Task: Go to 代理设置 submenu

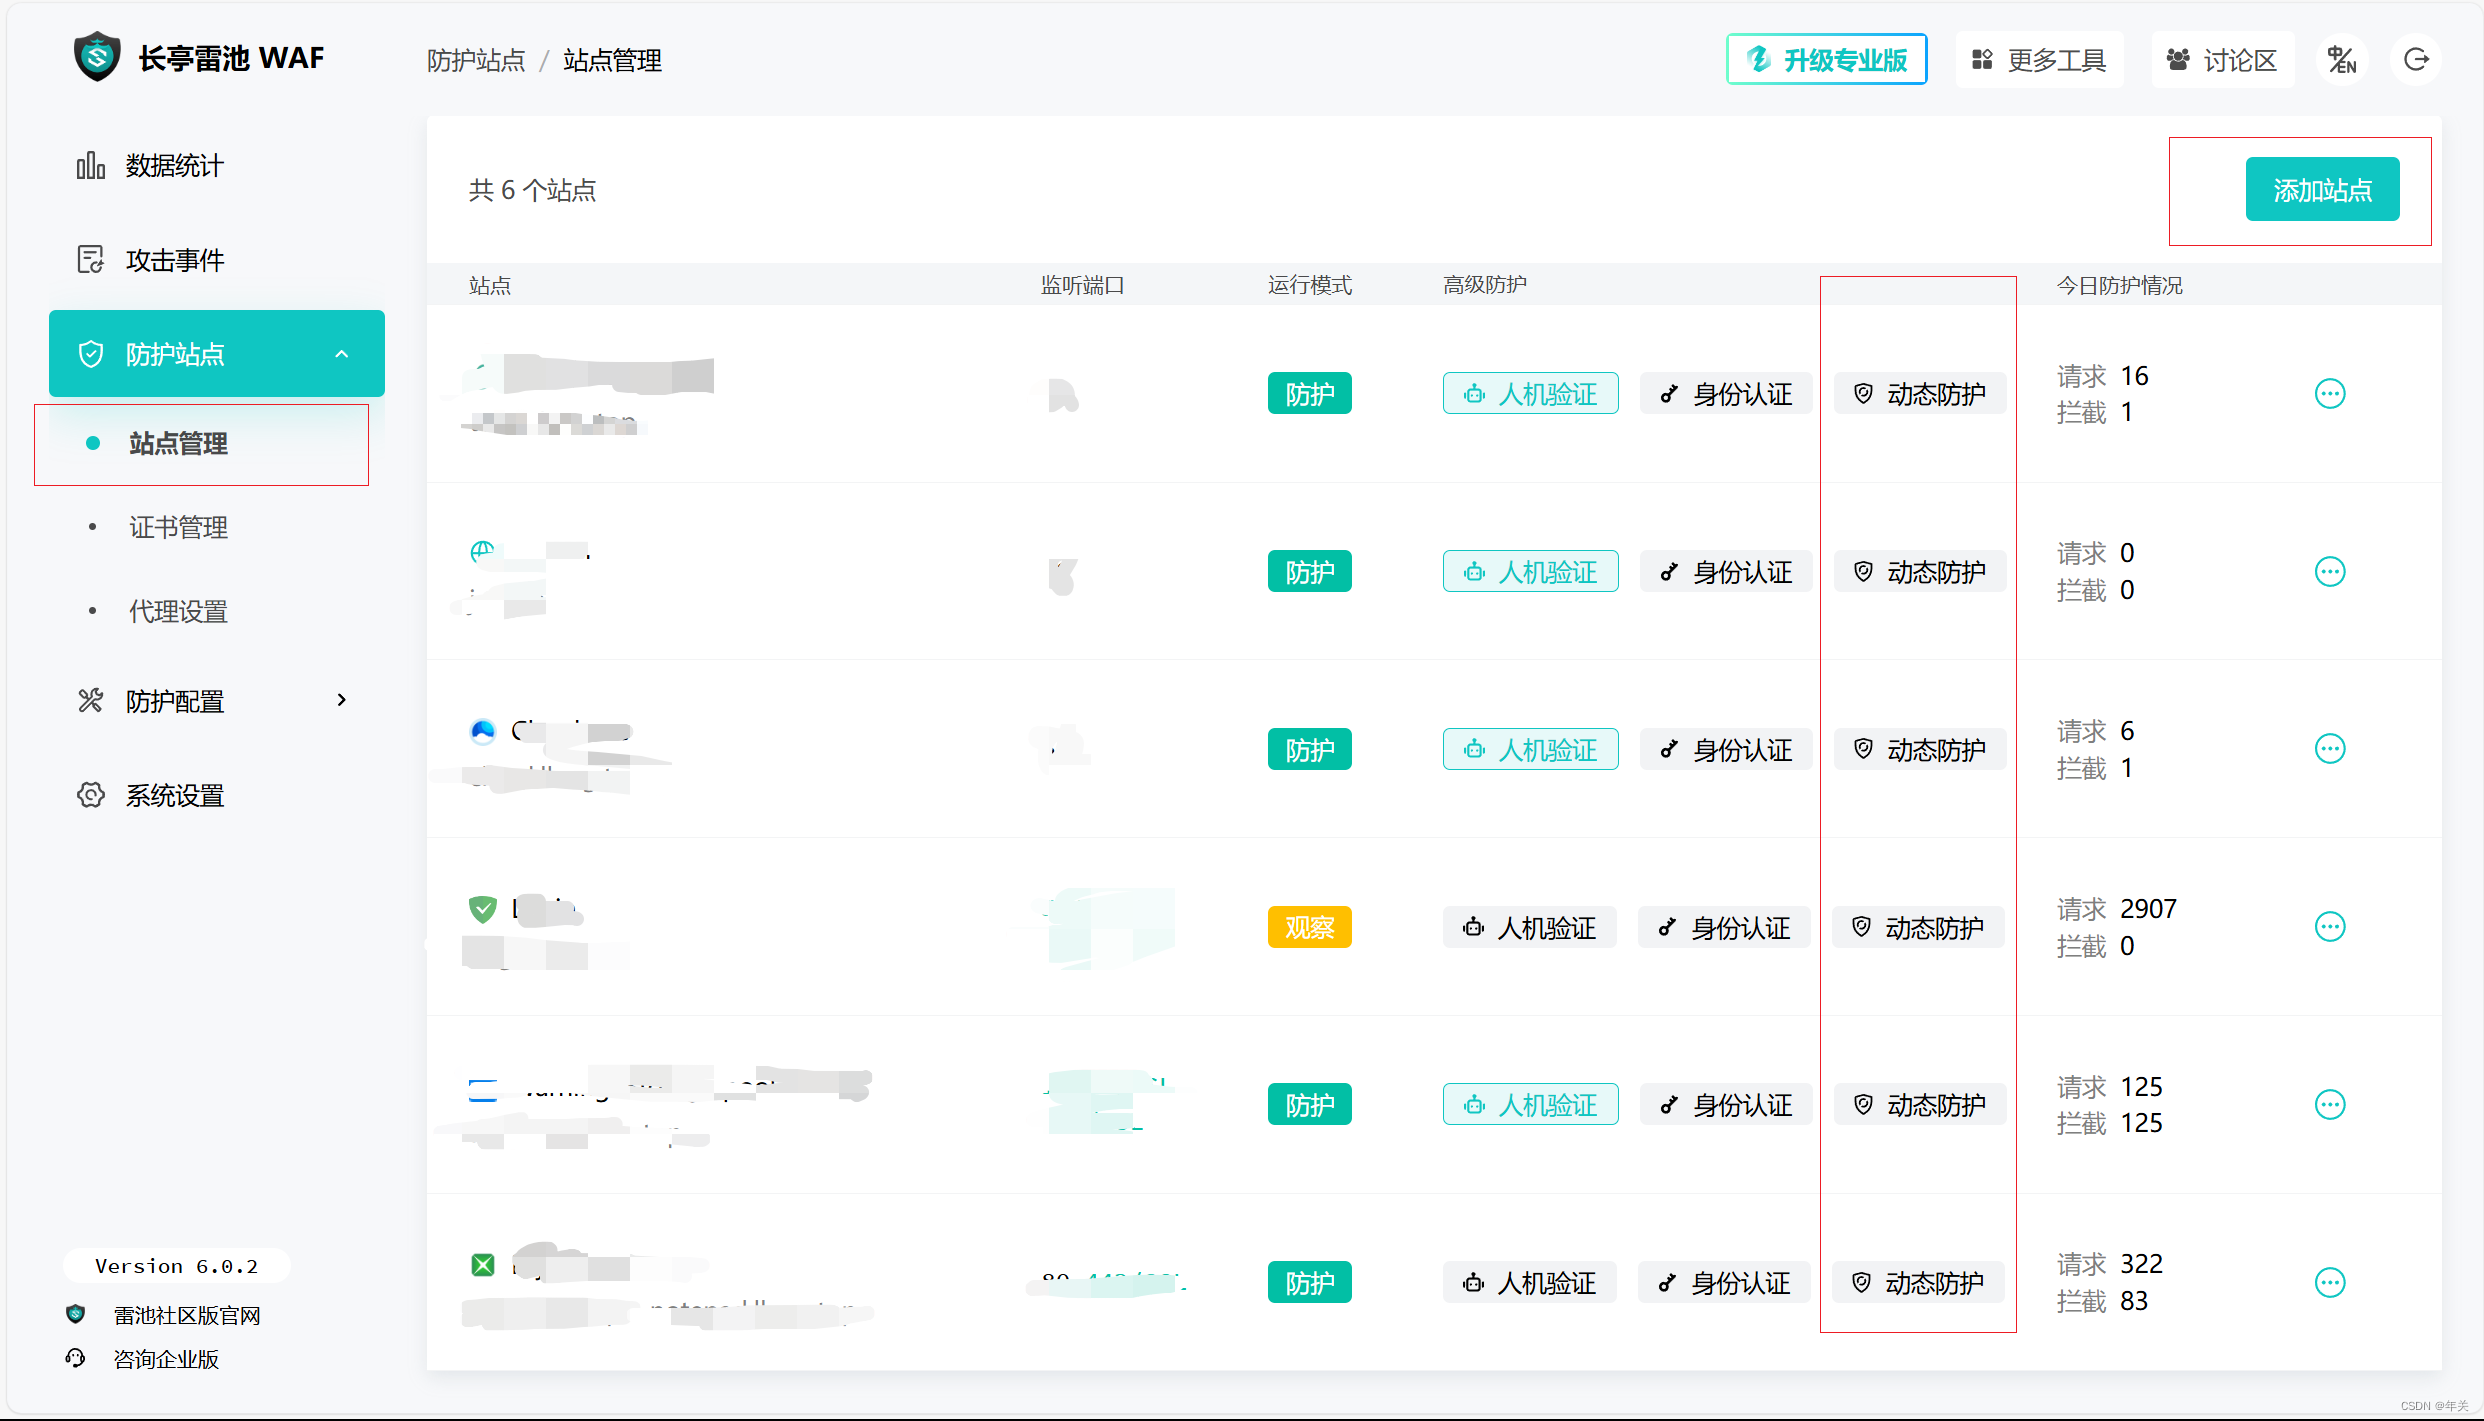Action: click(178, 611)
